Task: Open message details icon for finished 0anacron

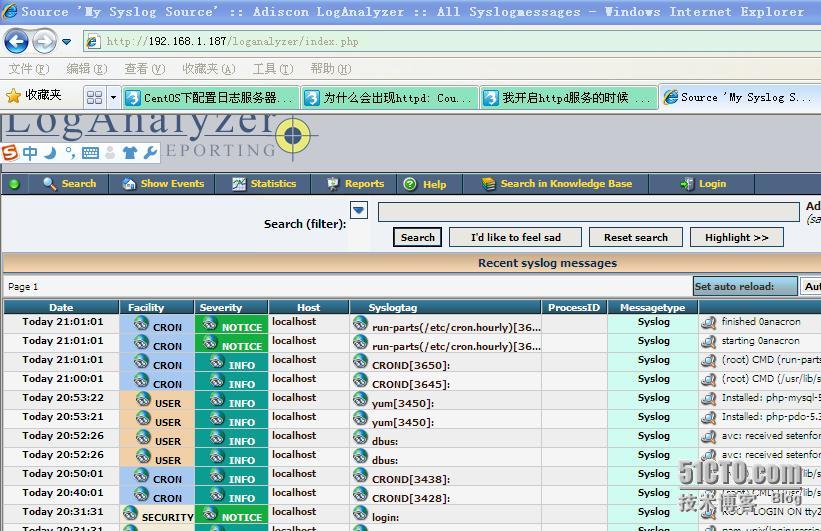Action: [709, 323]
